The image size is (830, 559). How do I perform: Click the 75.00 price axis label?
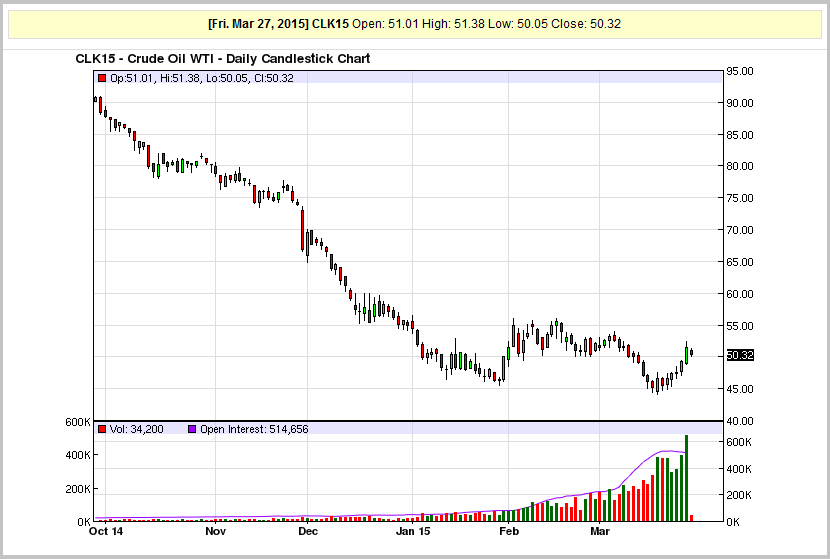[x=739, y=198]
